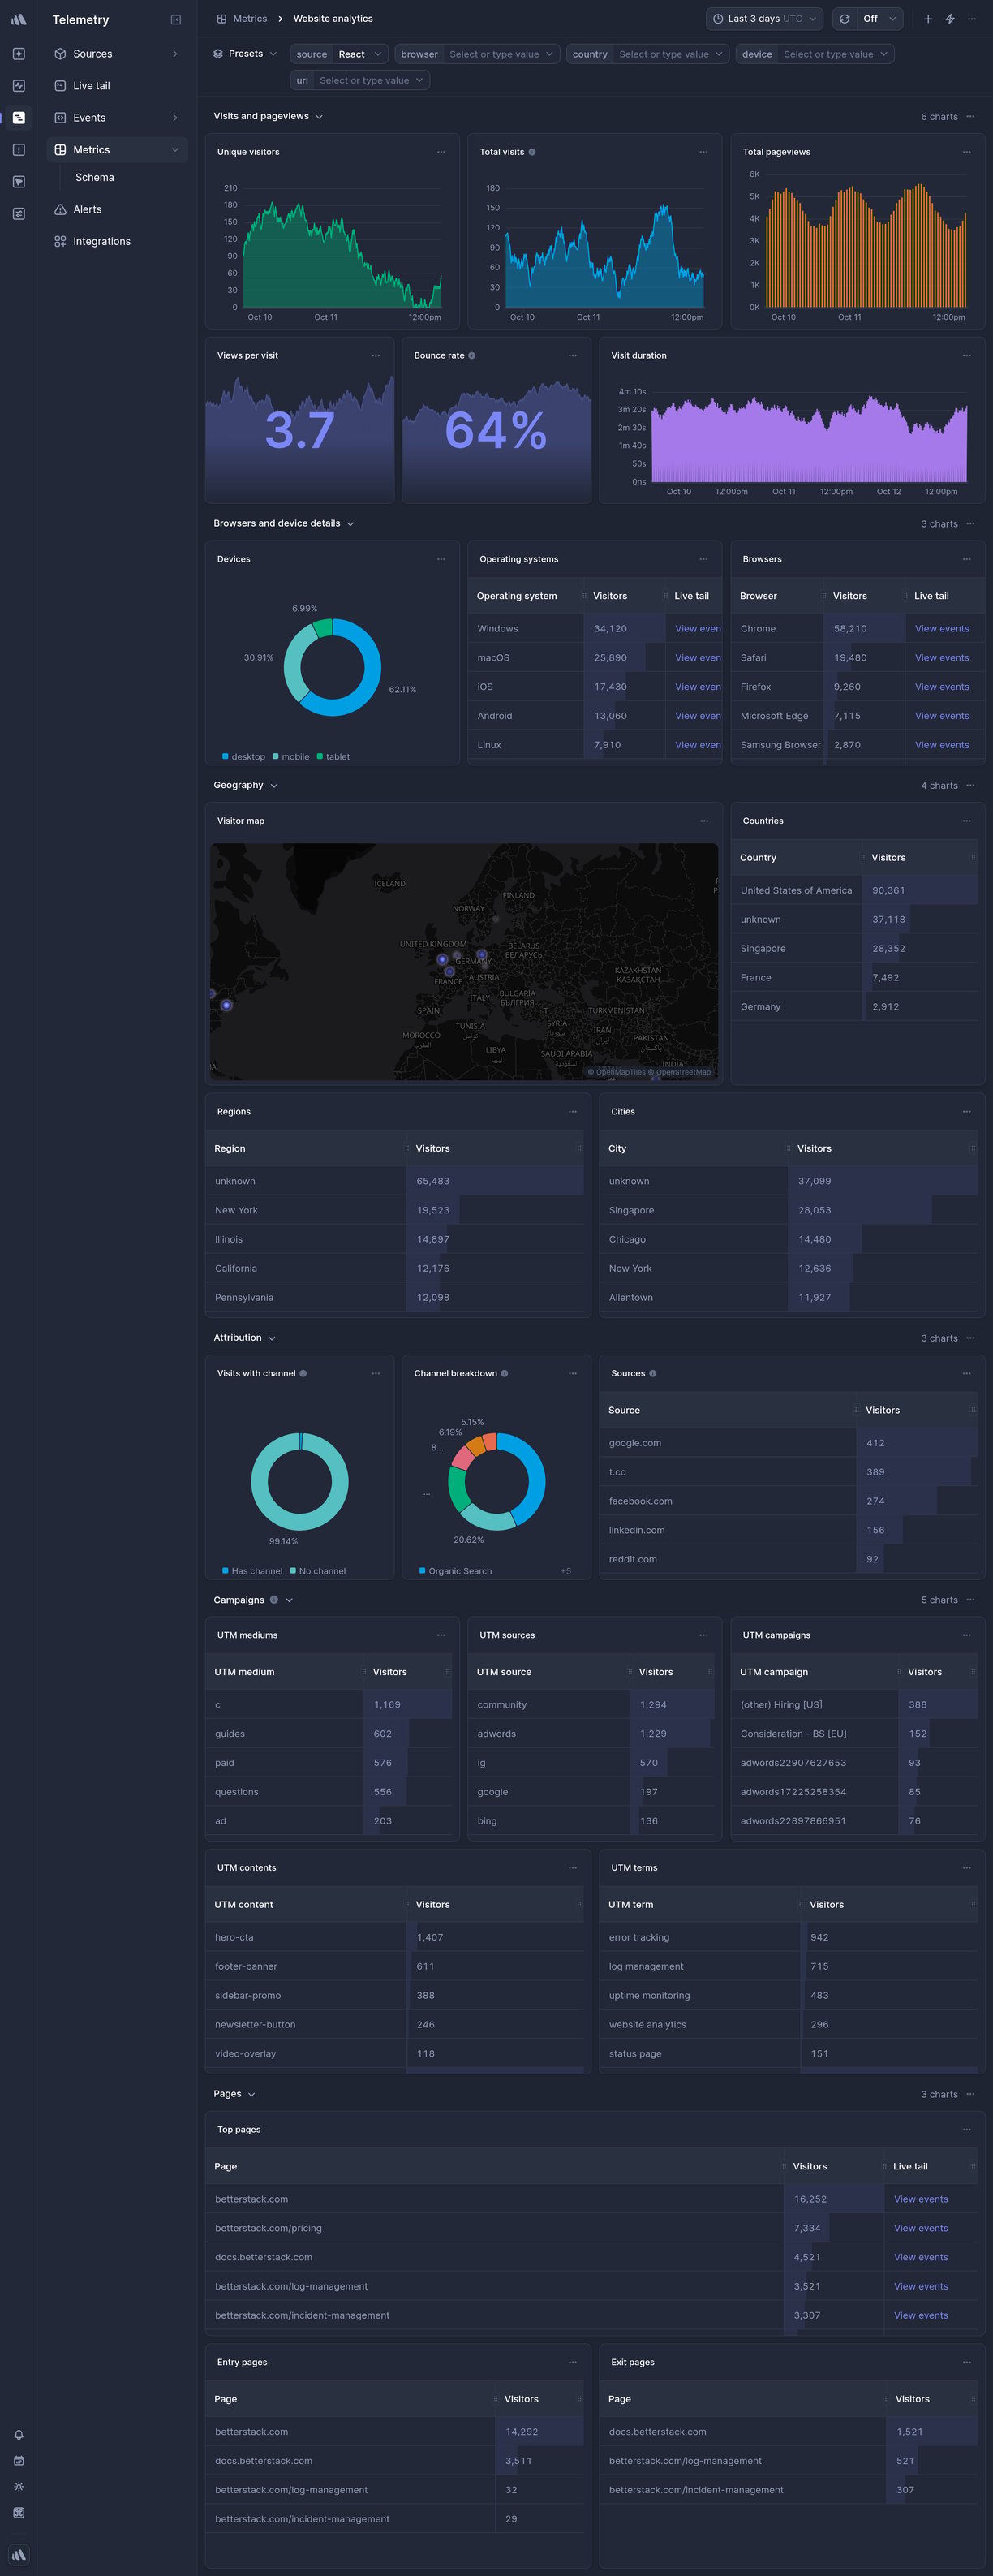Click View events for Windows row

pos(698,629)
